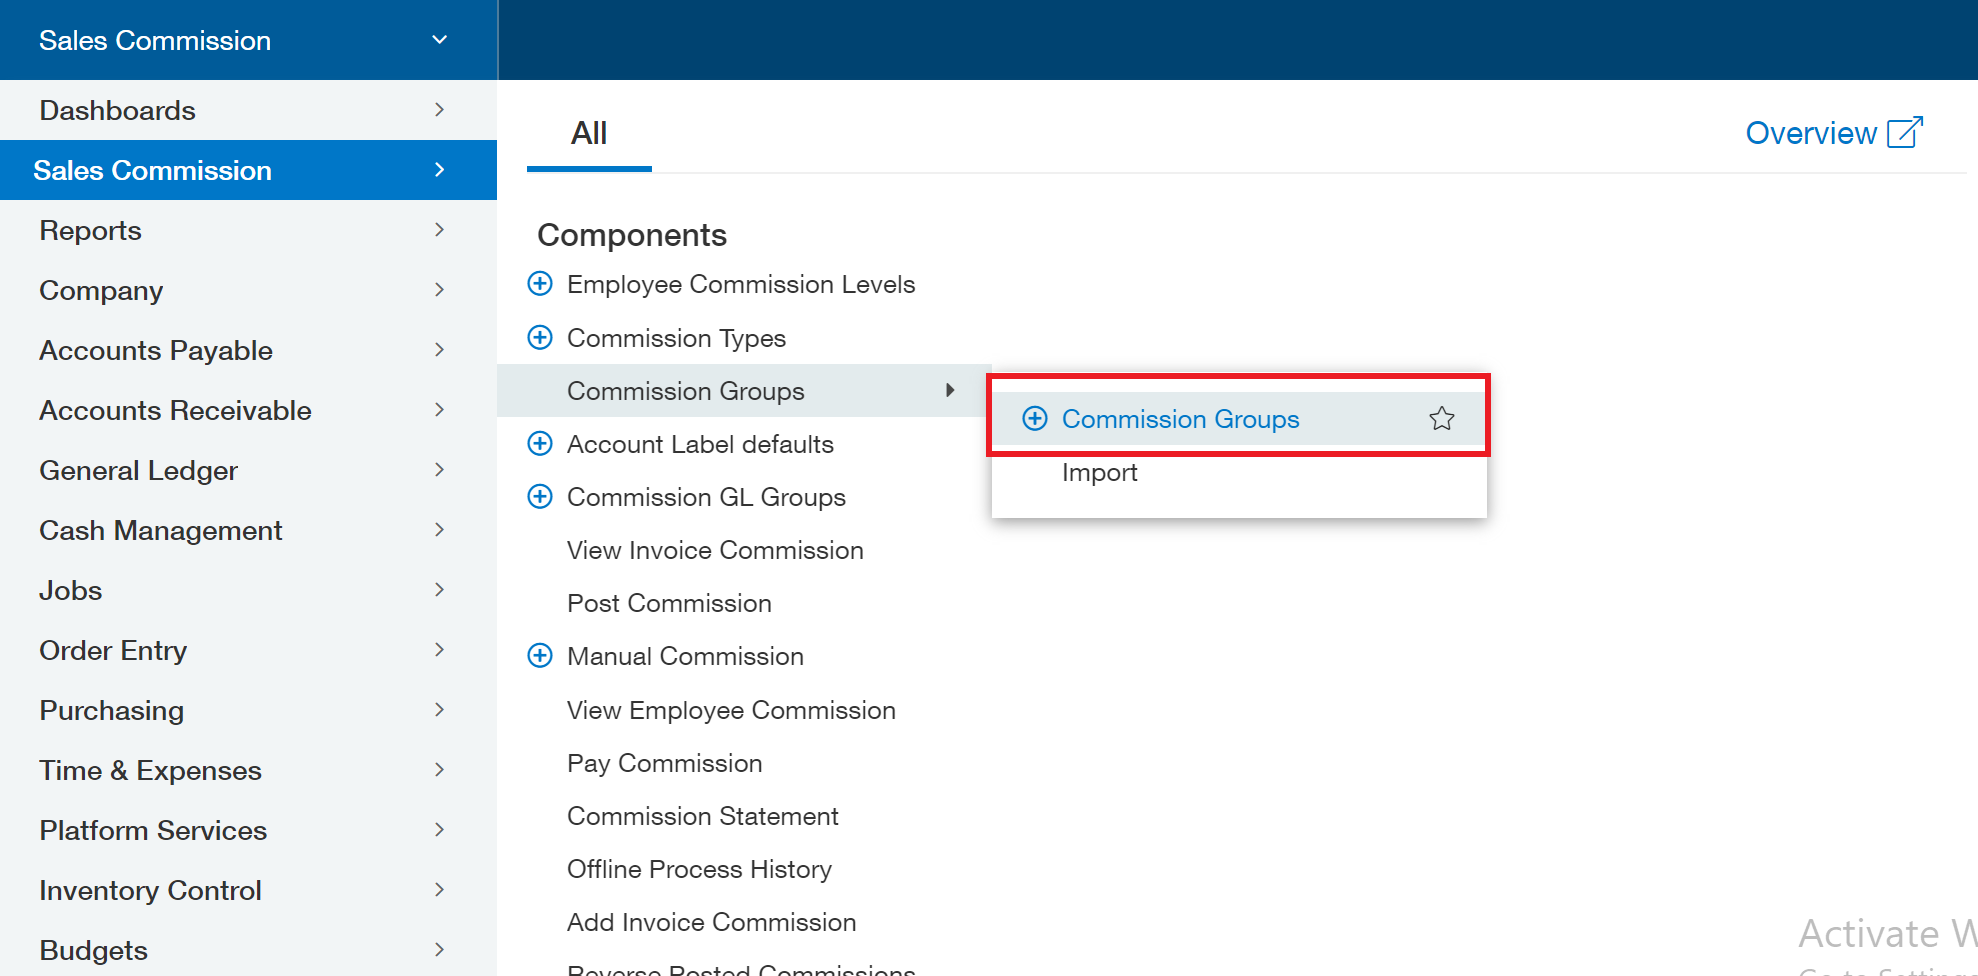Image resolution: width=1978 pixels, height=976 pixels.
Task: Select the All tab
Action: coord(589,133)
